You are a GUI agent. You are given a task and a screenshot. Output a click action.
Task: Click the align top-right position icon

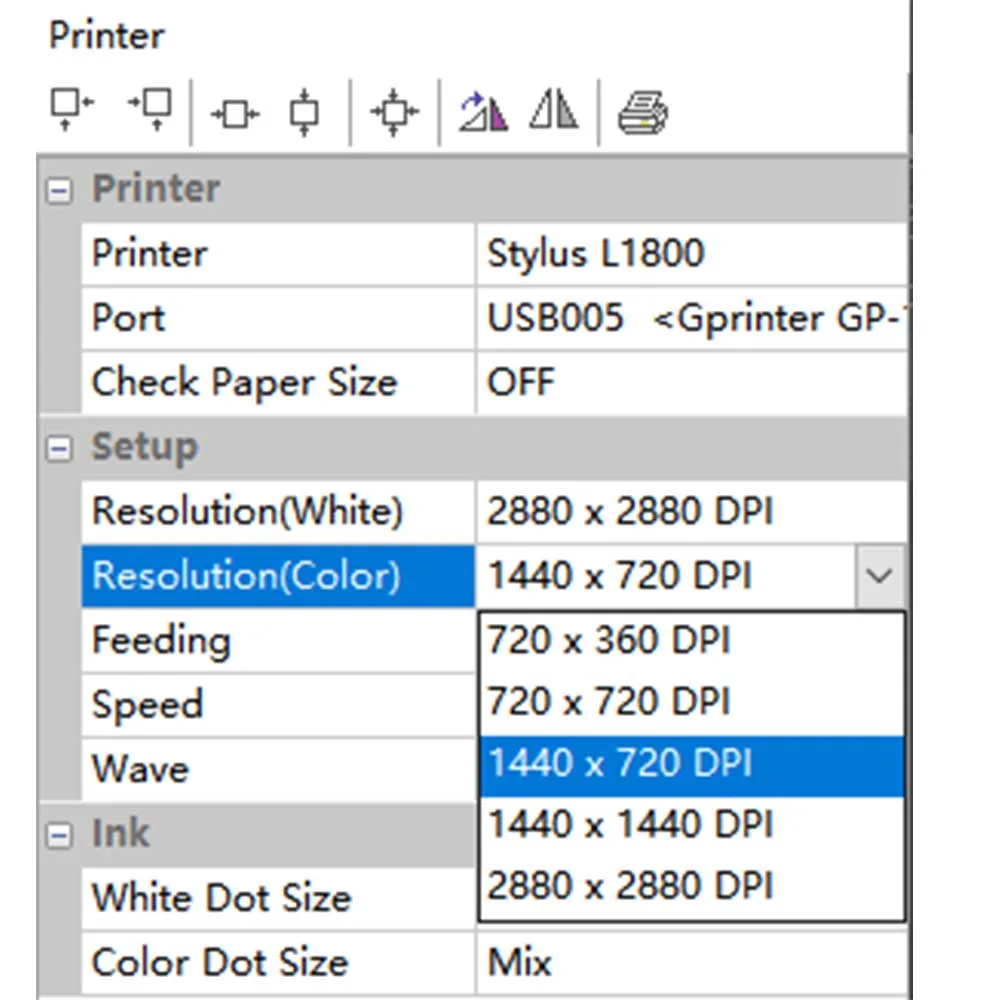[x=151, y=111]
